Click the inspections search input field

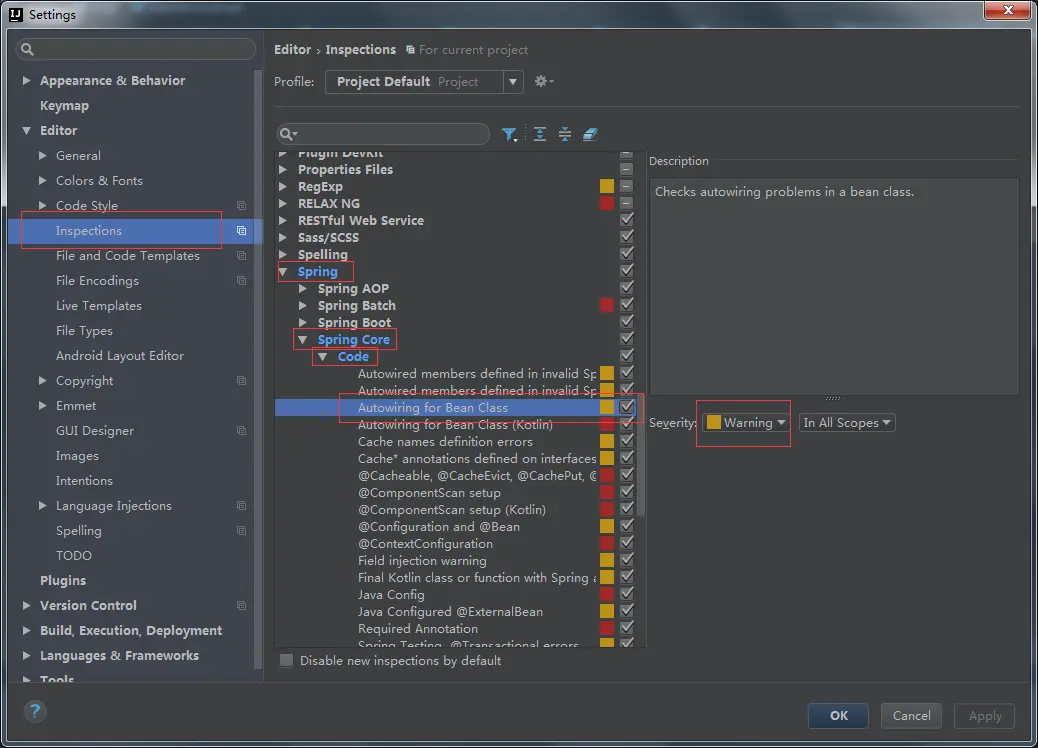383,134
